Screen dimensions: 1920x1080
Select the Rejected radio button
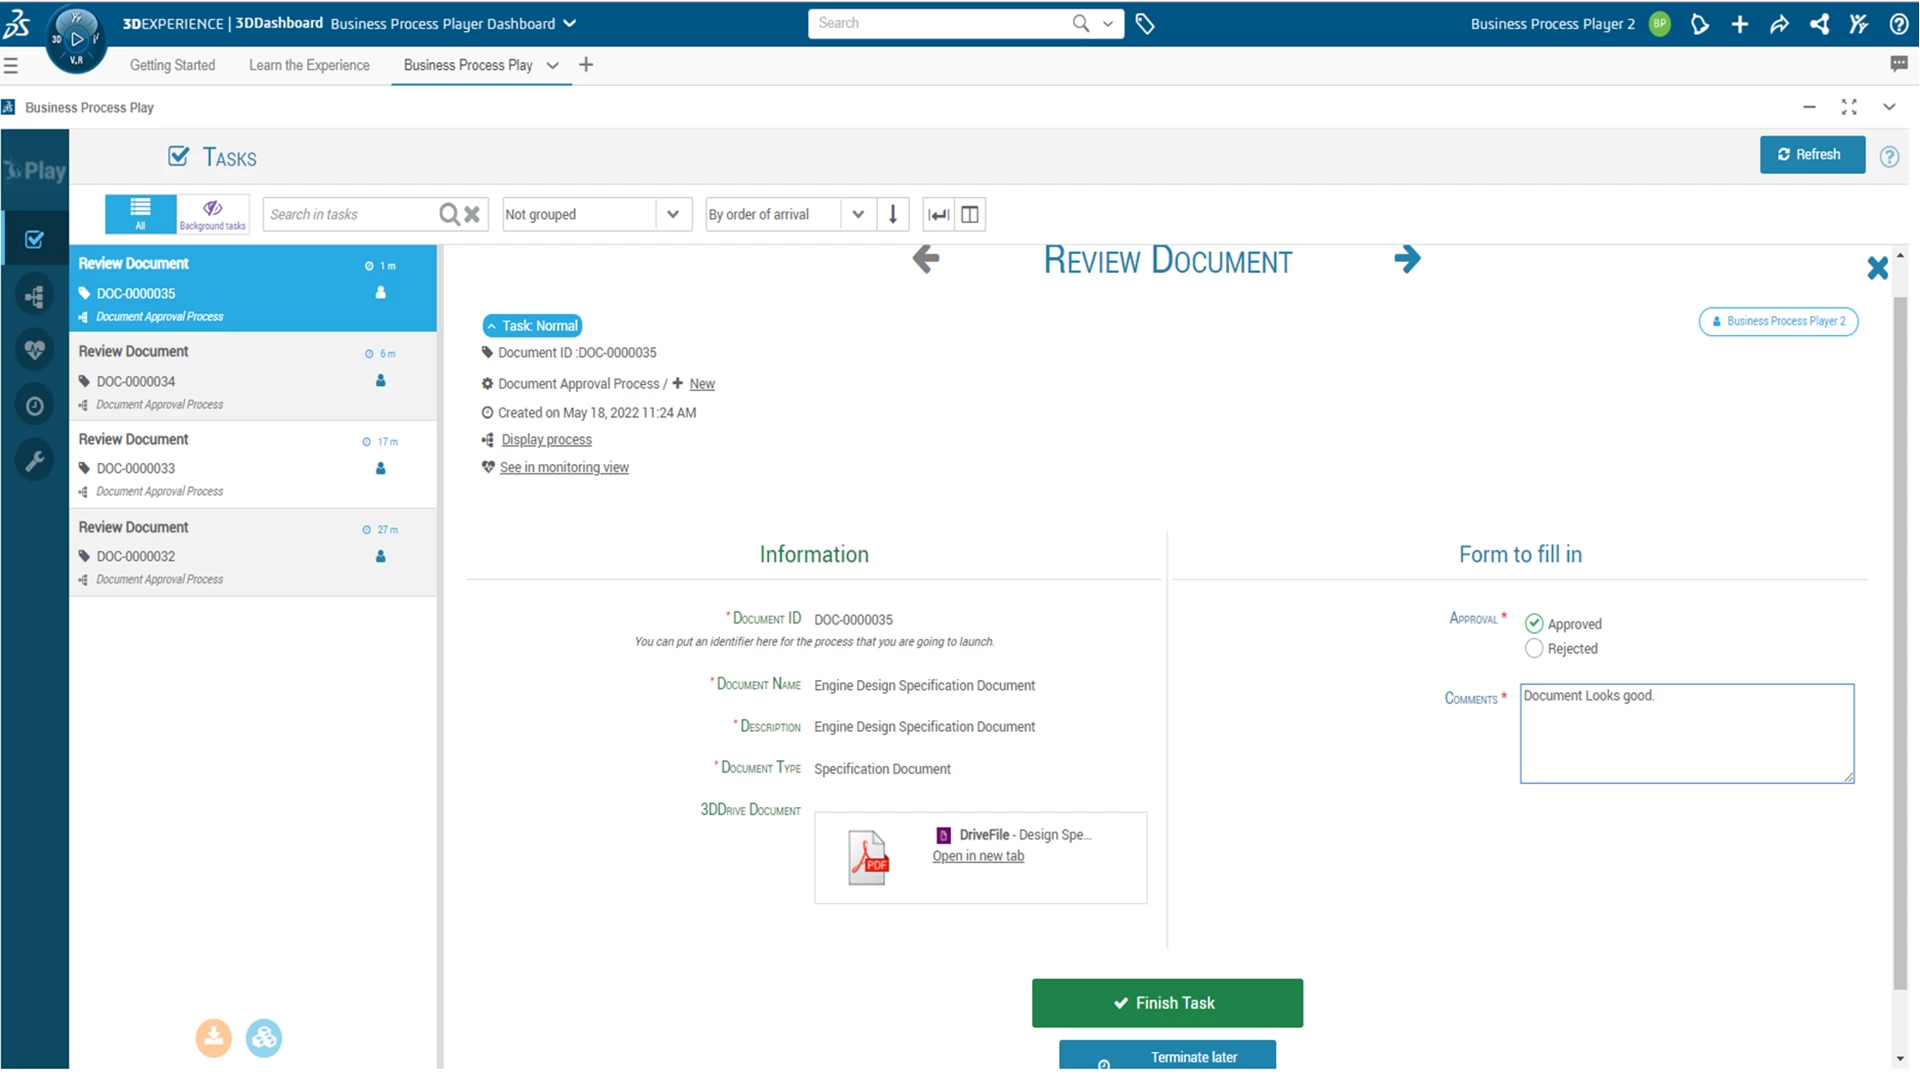pyautogui.click(x=1533, y=648)
